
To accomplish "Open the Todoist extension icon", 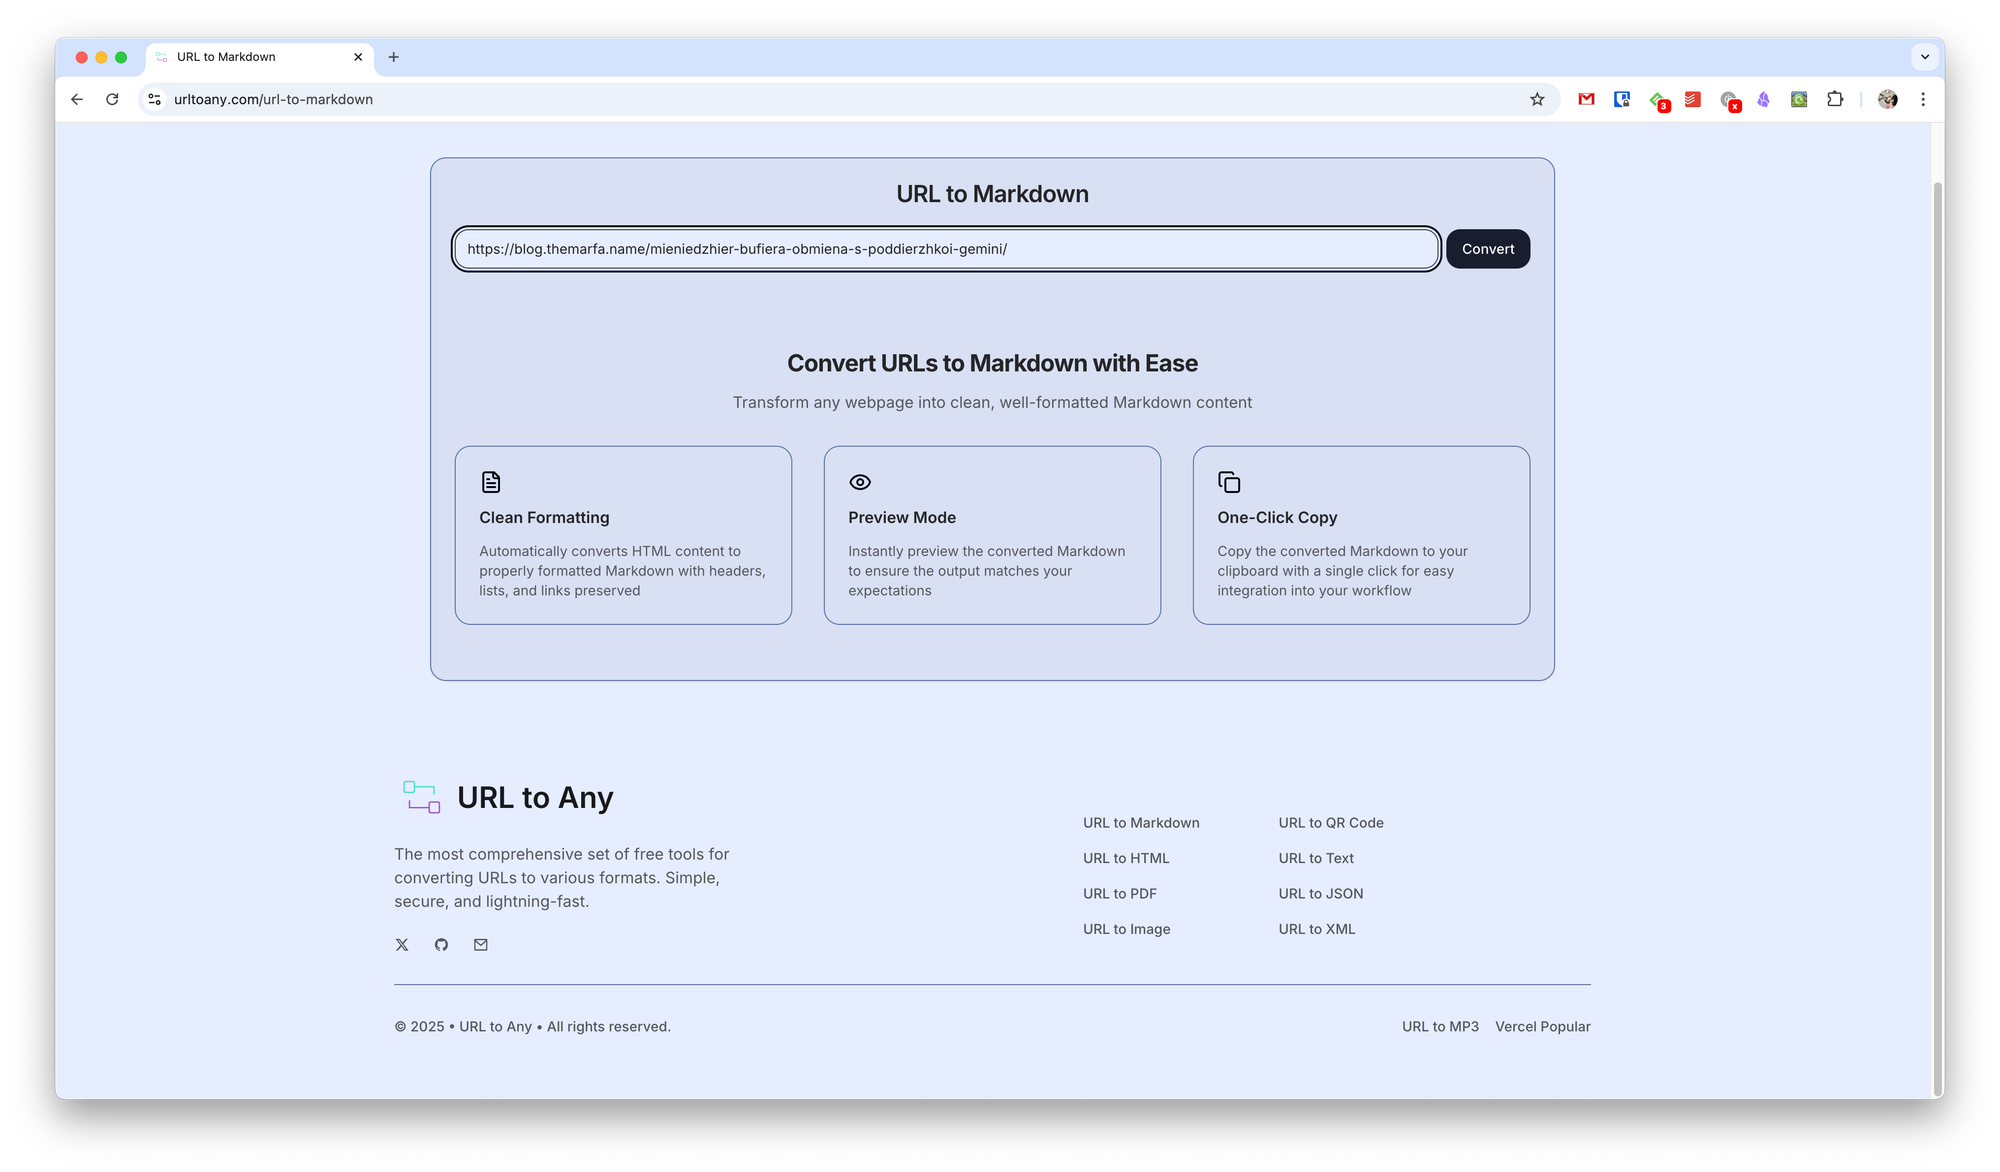I will 1692,99.
